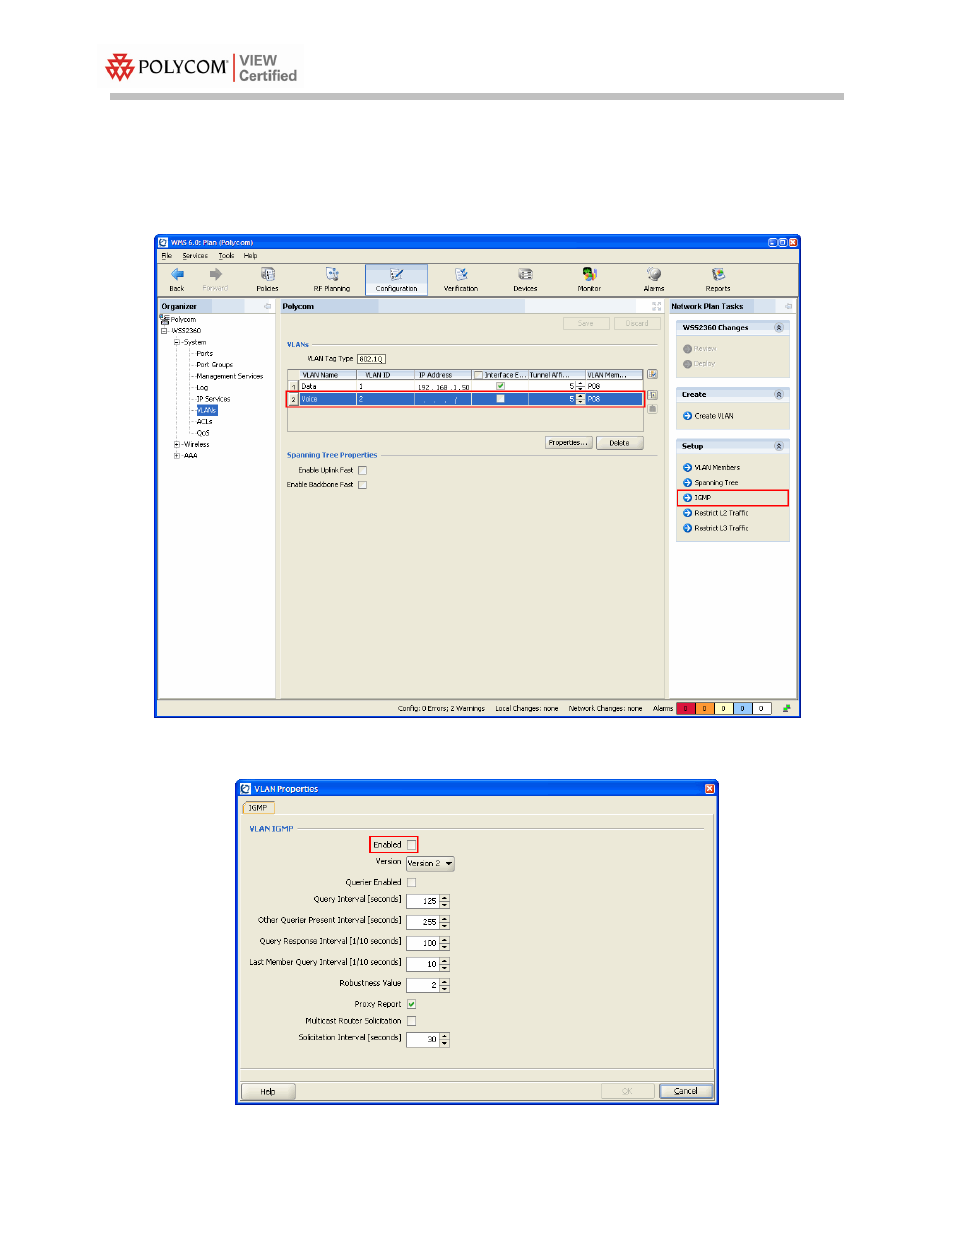The image size is (954, 1235).
Task: Collapse the System tree node
Action: point(177,342)
